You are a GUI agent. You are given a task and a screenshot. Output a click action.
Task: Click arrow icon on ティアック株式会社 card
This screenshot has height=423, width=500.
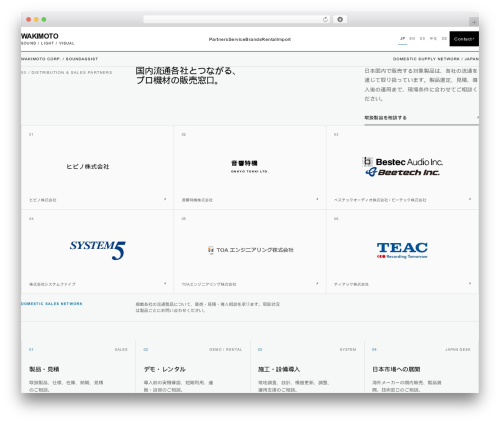(470, 283)
